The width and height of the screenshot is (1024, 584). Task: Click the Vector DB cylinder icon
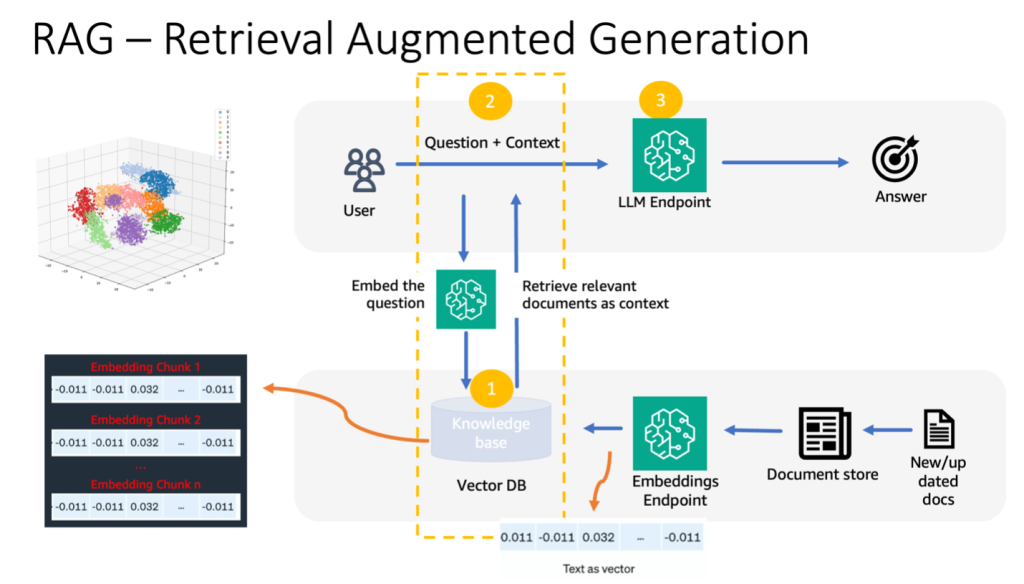point(490,428)
